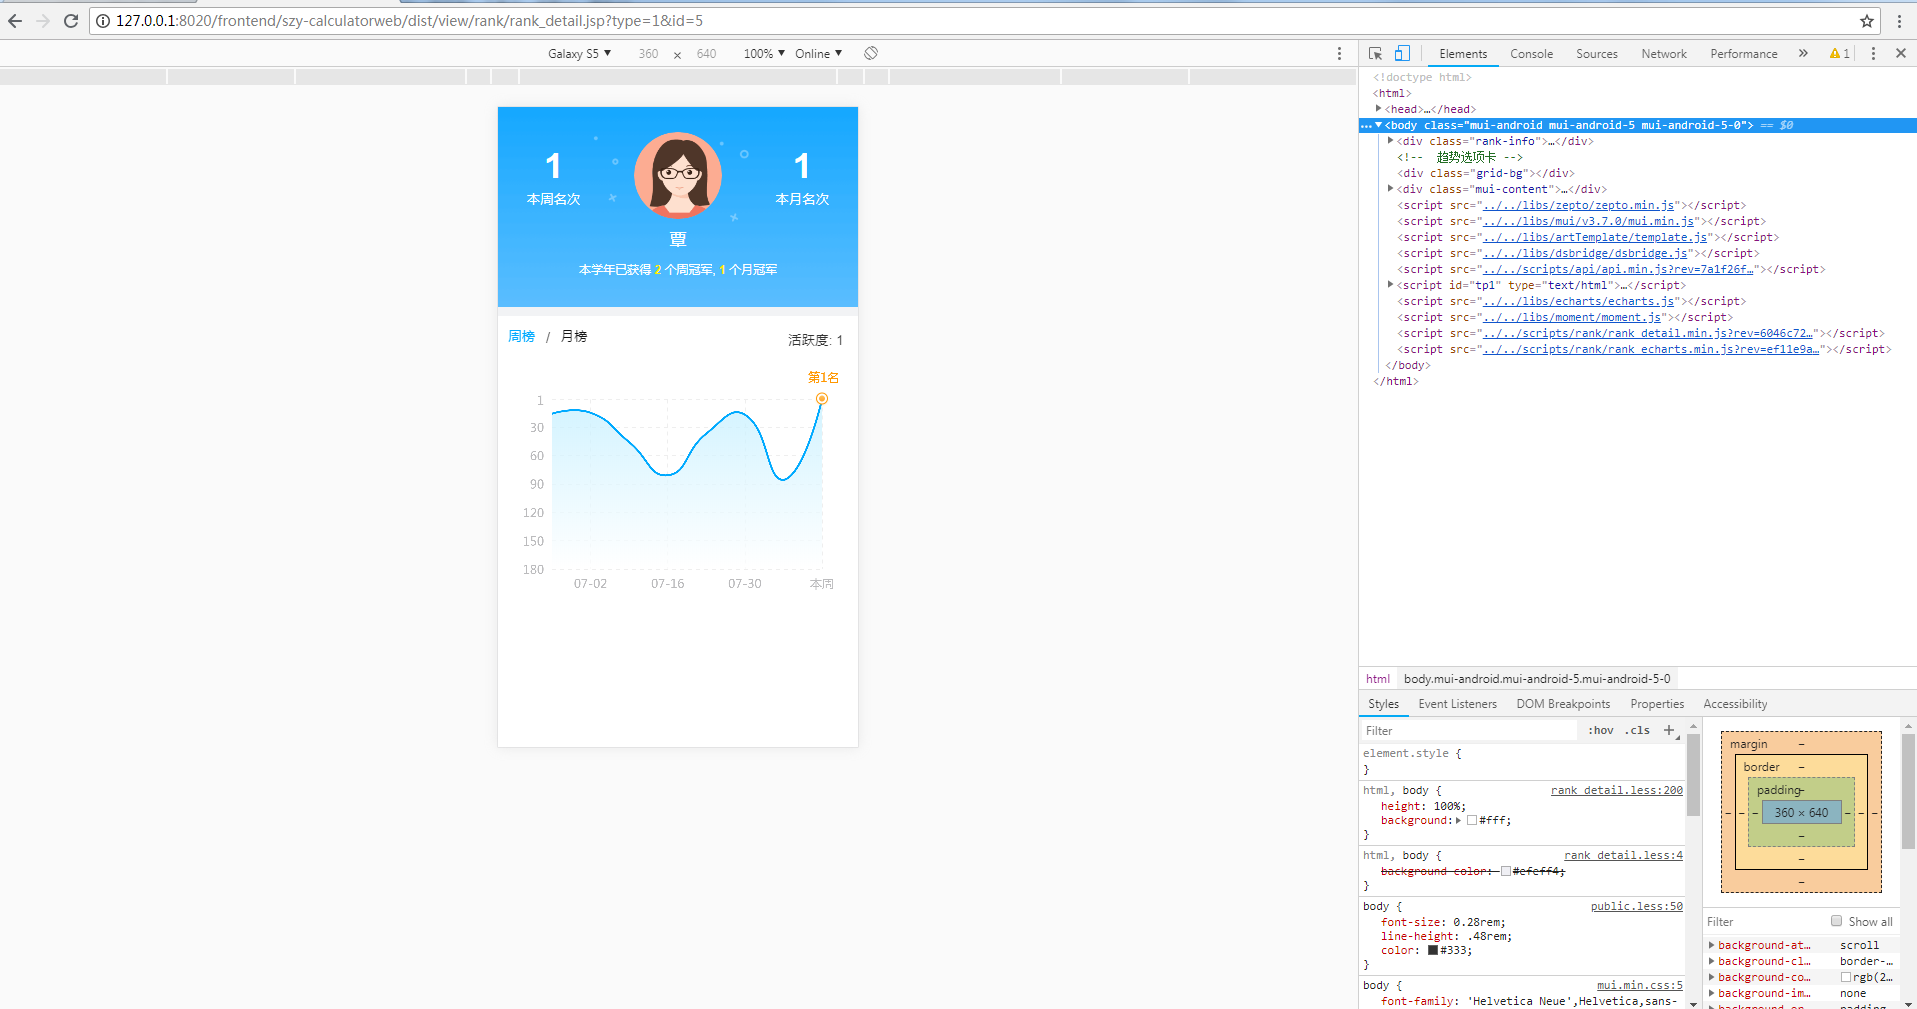Open the Galaxy S5 device dropdown
This screenshot has height=1009, width=1917.
click(579, 53)
